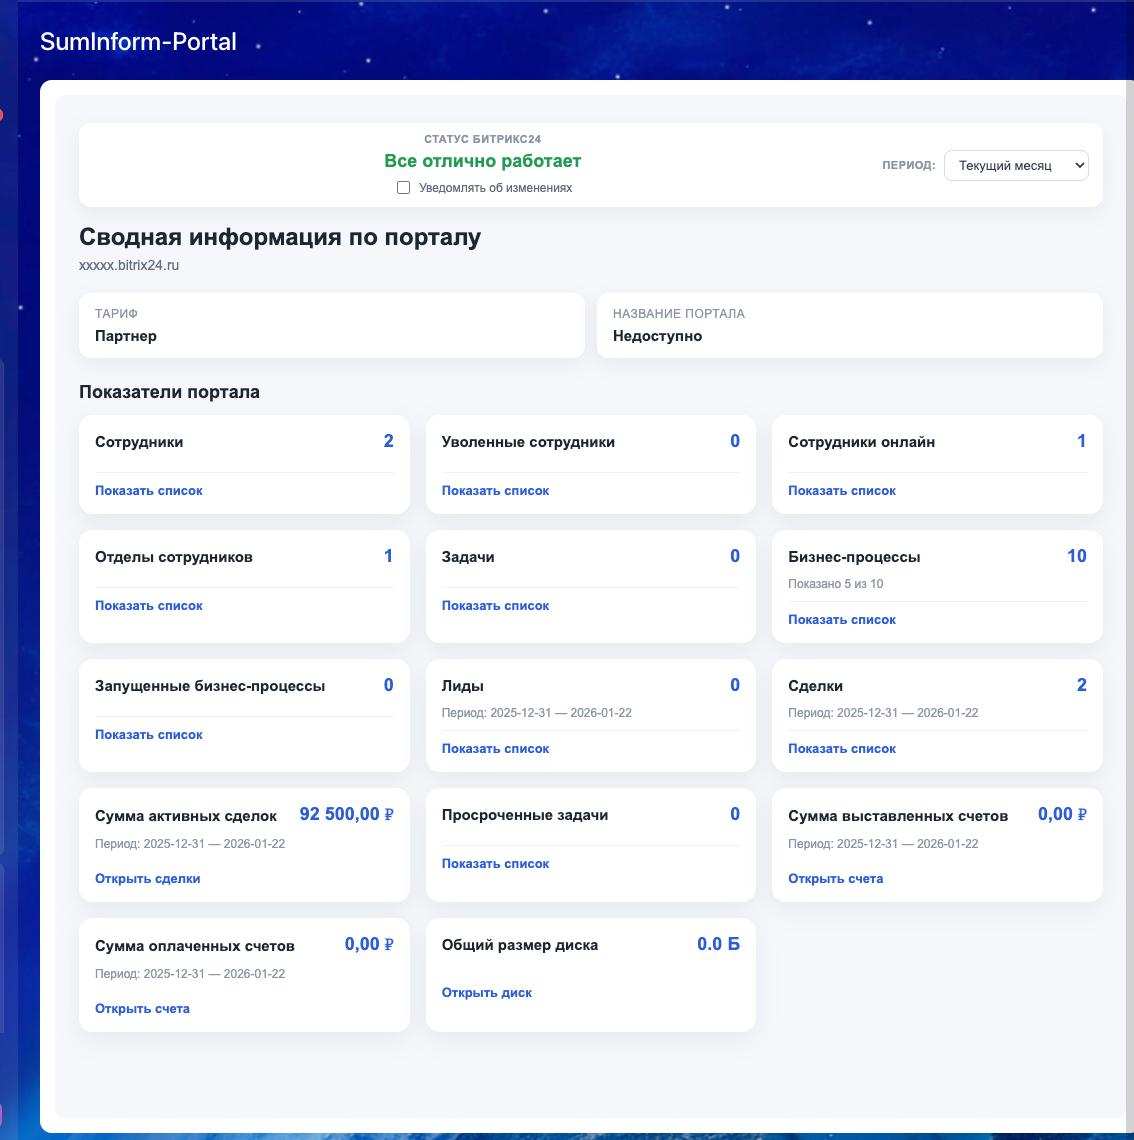Click the 'Открыть диск' link
The width and height of the screenshot is (1134, 1140).
click(x=486, y=992)
